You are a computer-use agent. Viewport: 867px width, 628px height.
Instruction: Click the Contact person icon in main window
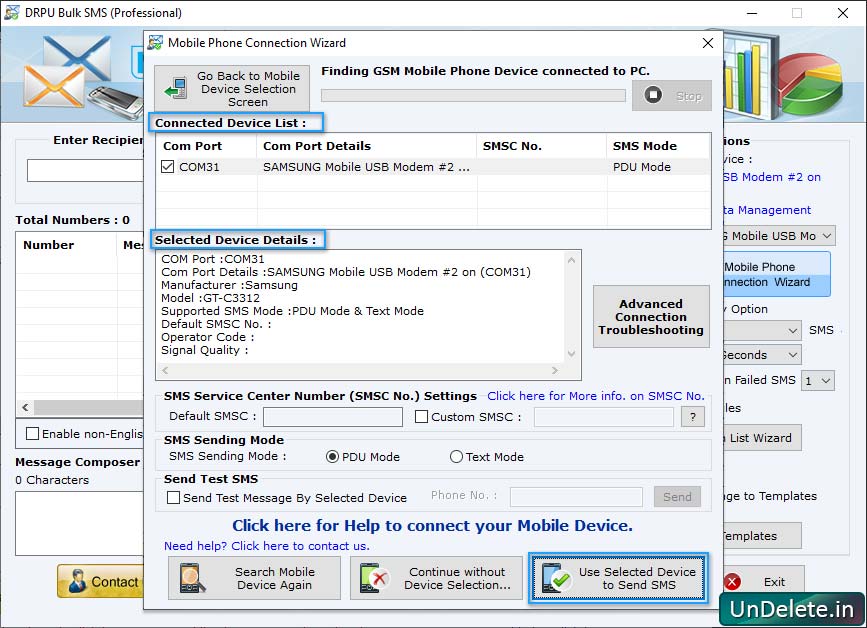pos(77,582)
